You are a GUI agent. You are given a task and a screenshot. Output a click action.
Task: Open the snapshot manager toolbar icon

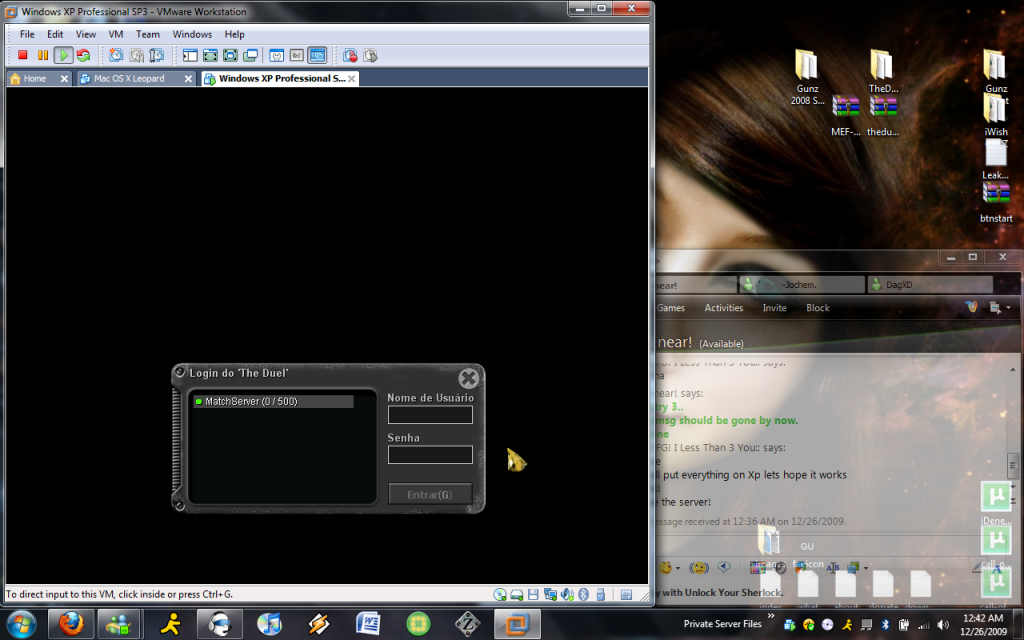[x=156, y=55]
